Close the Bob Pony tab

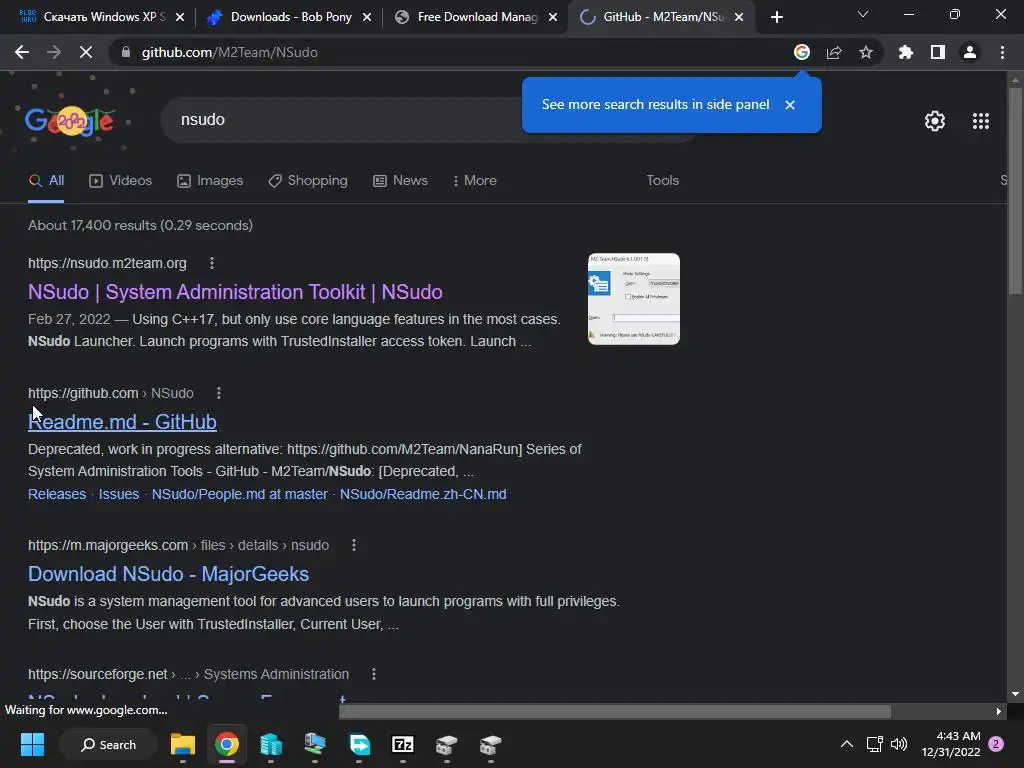click(367, 17)
